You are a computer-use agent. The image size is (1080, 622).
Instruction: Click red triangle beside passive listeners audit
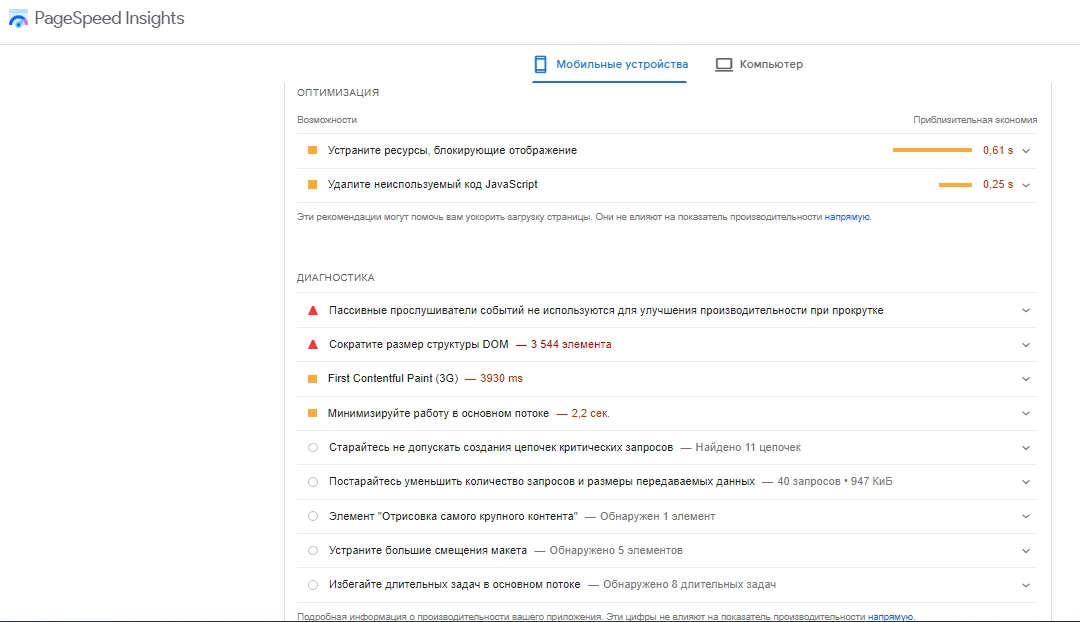pos(313,310)
